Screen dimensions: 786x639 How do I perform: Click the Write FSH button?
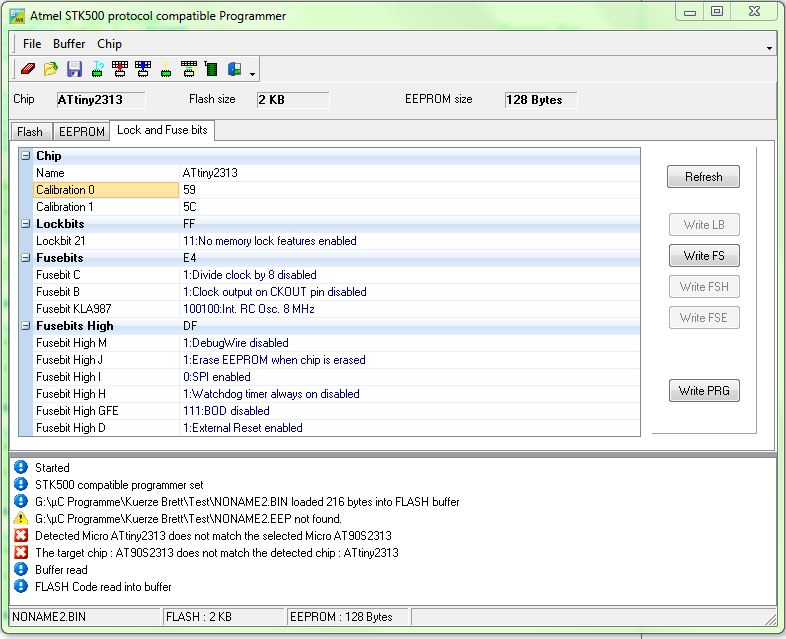tap(704, 287)
